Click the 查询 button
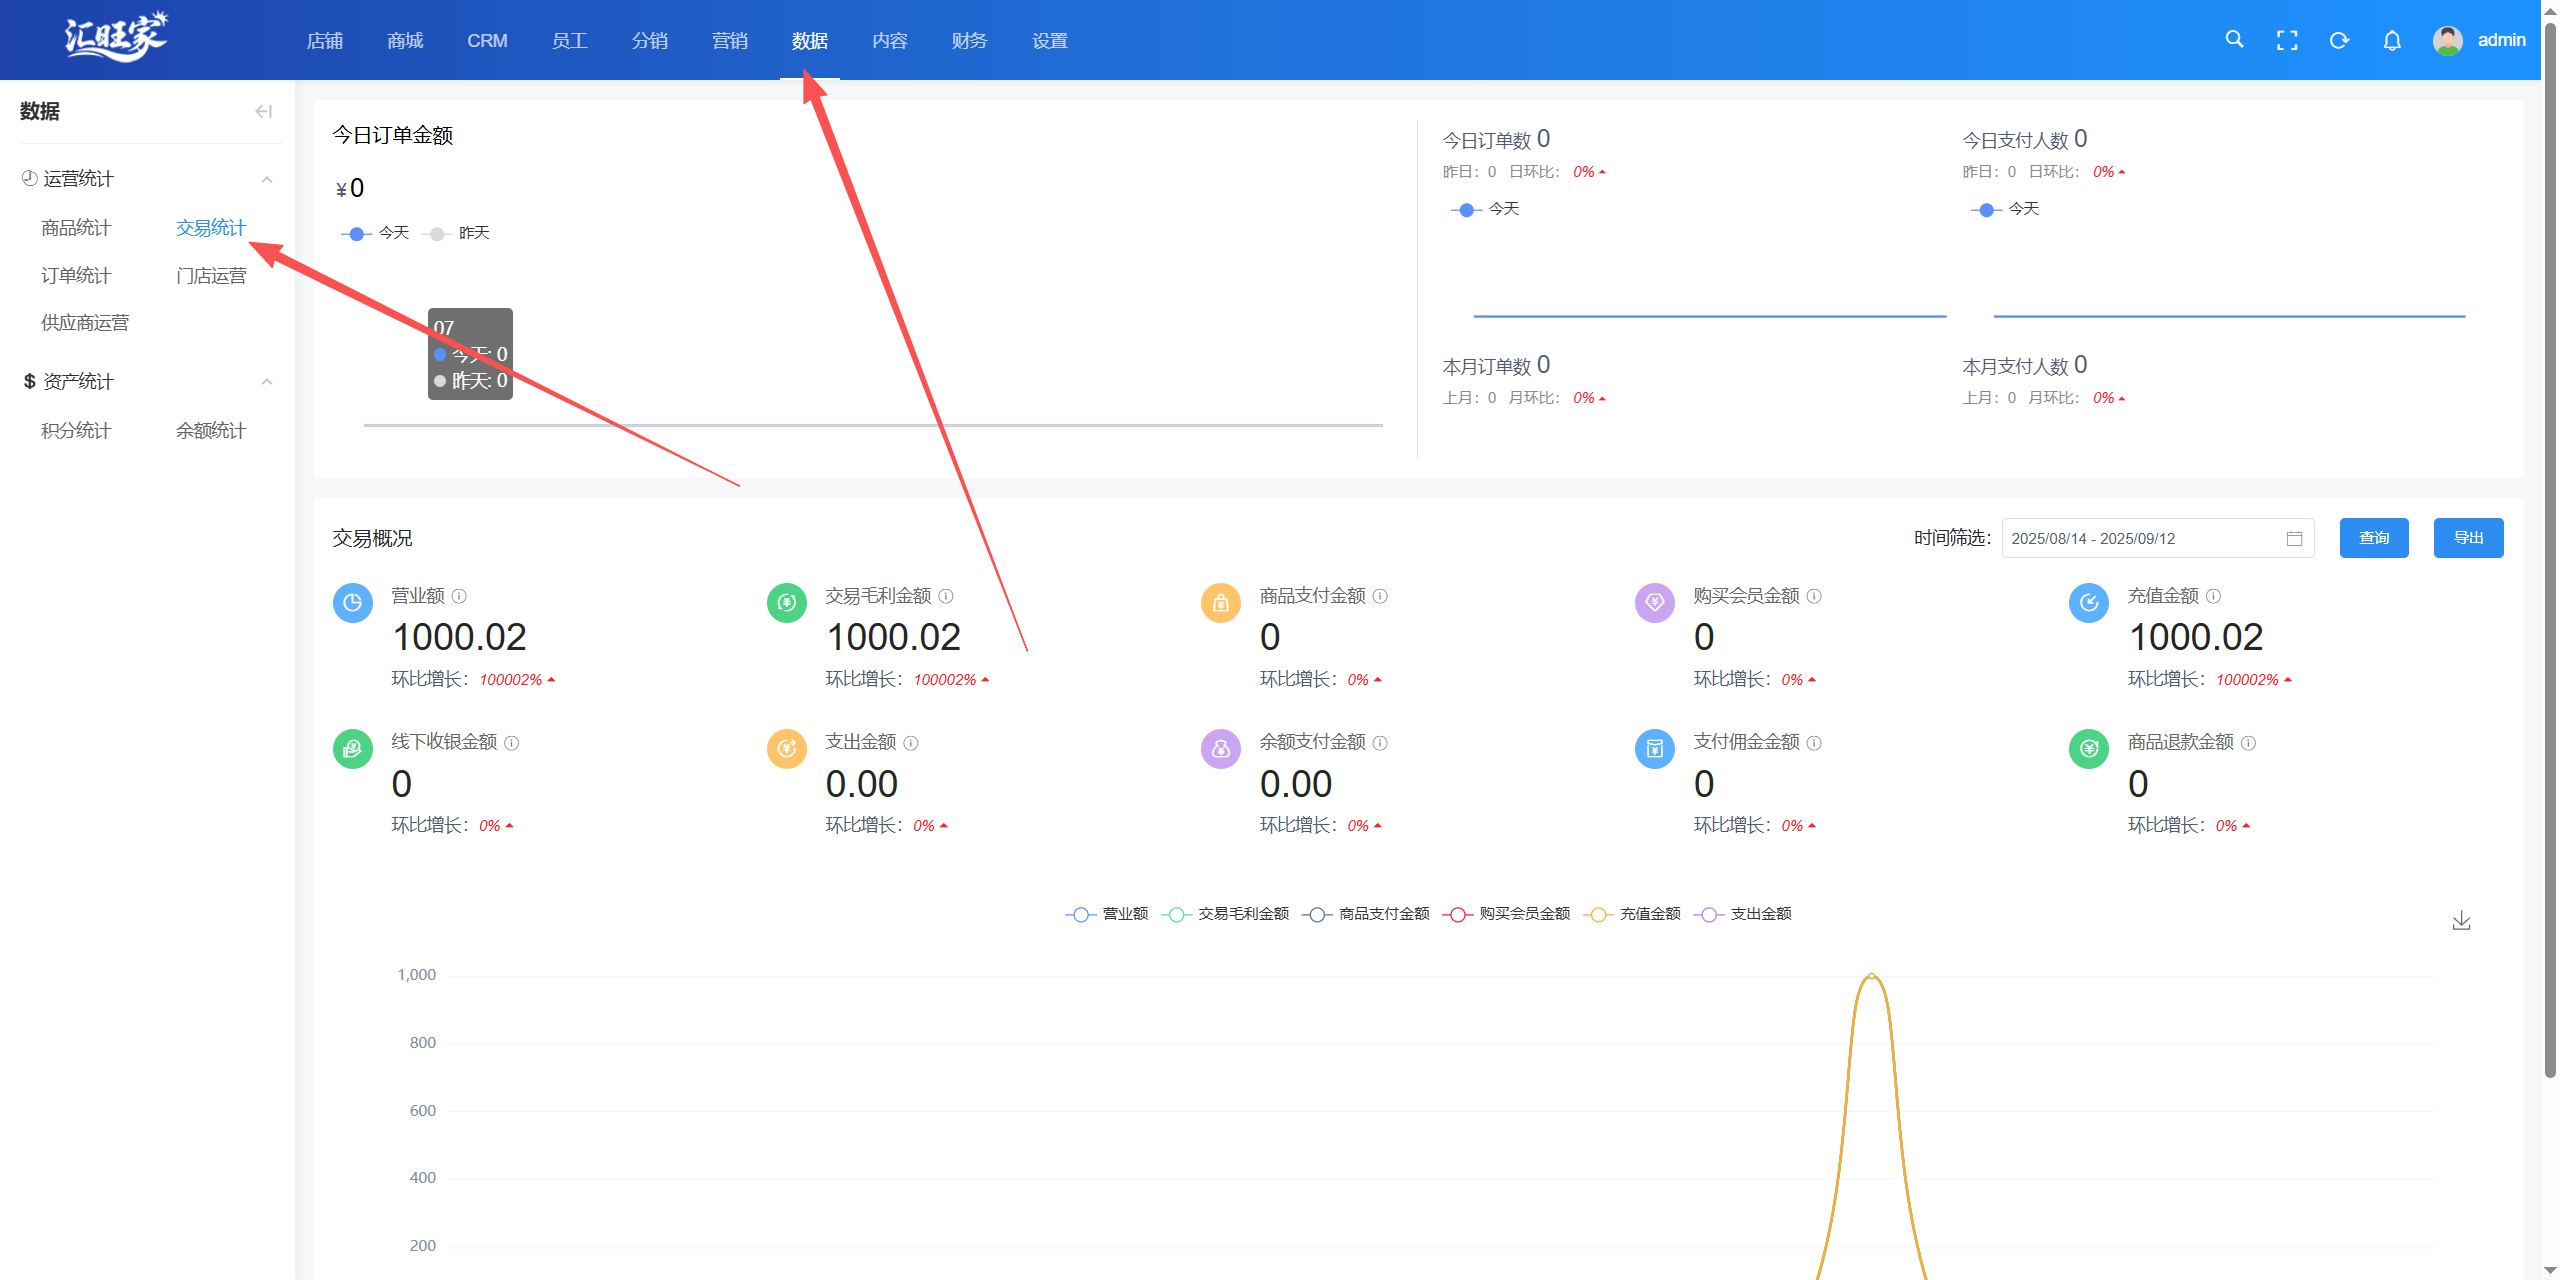 (x=2373, y=538)
